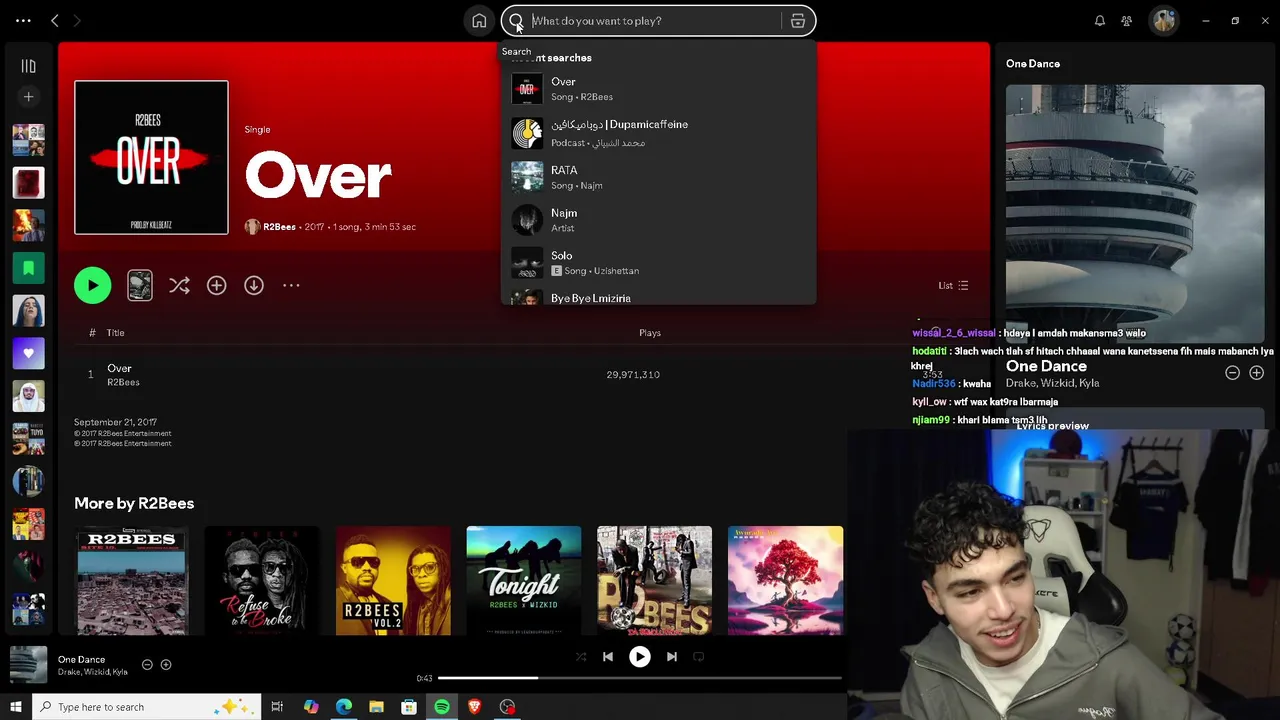This screenshot has height=720, width=1280.
Task: Open R2Bees artist link under track title
Action: (x=123, y=382)
